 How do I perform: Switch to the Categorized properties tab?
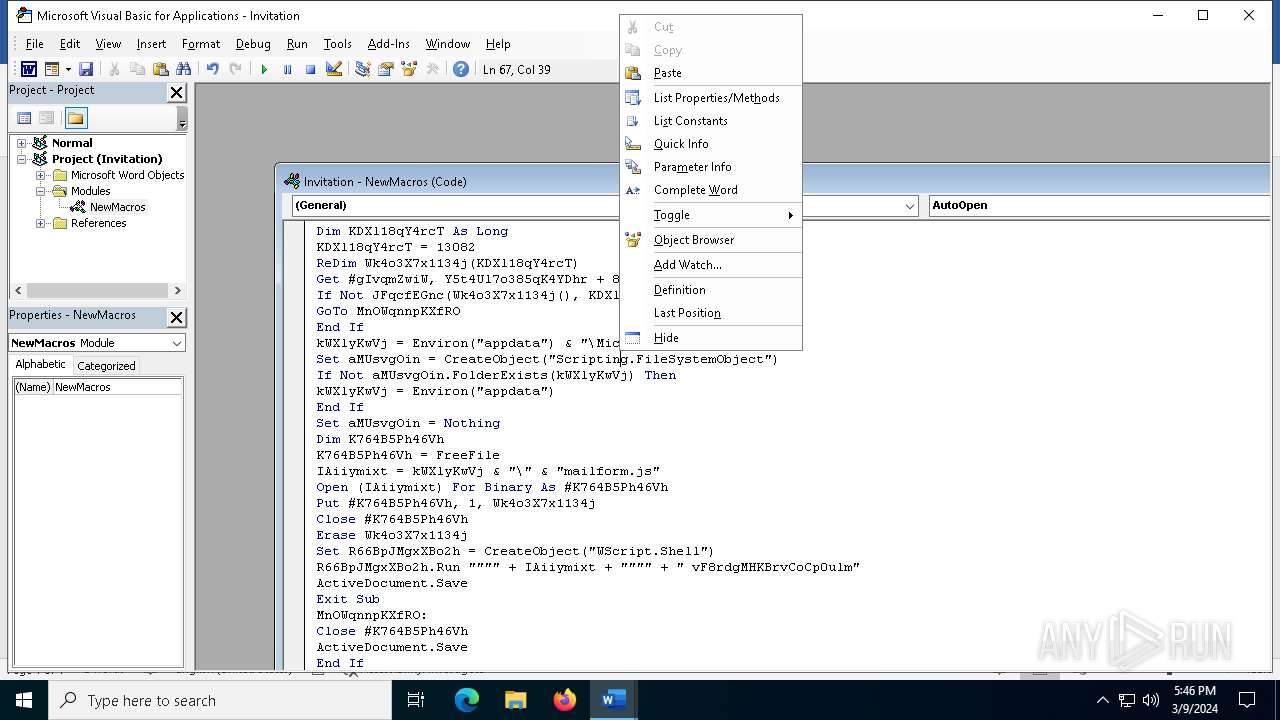point(106,366)
